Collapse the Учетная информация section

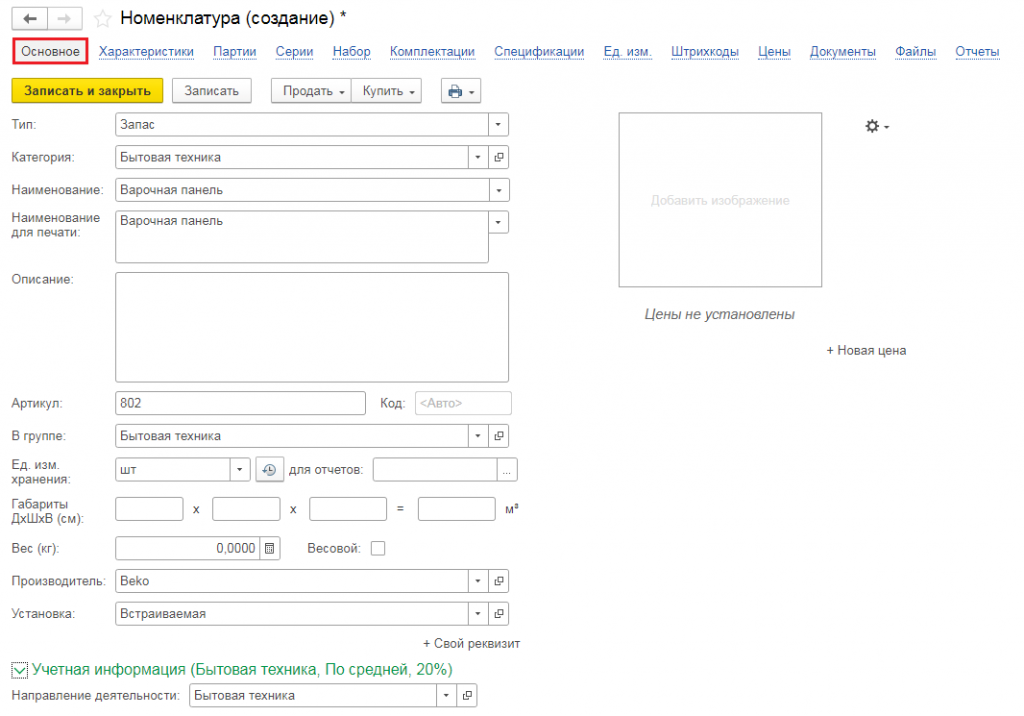pos(19,670)
